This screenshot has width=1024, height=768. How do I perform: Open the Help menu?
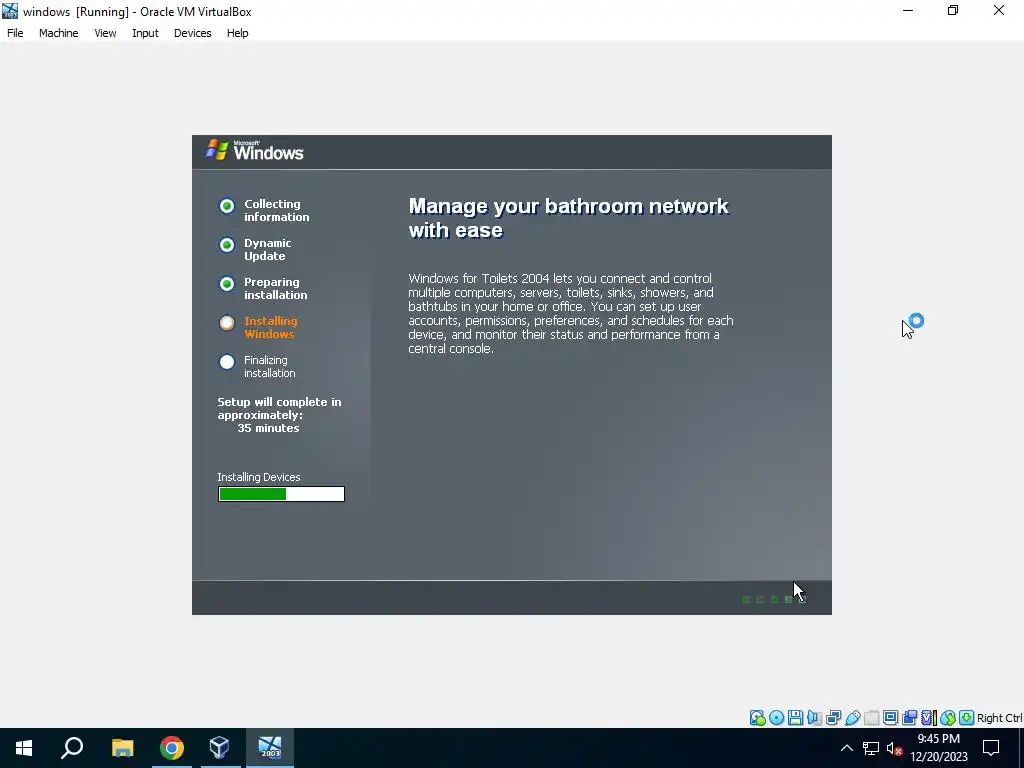click(x=237, y=33)
